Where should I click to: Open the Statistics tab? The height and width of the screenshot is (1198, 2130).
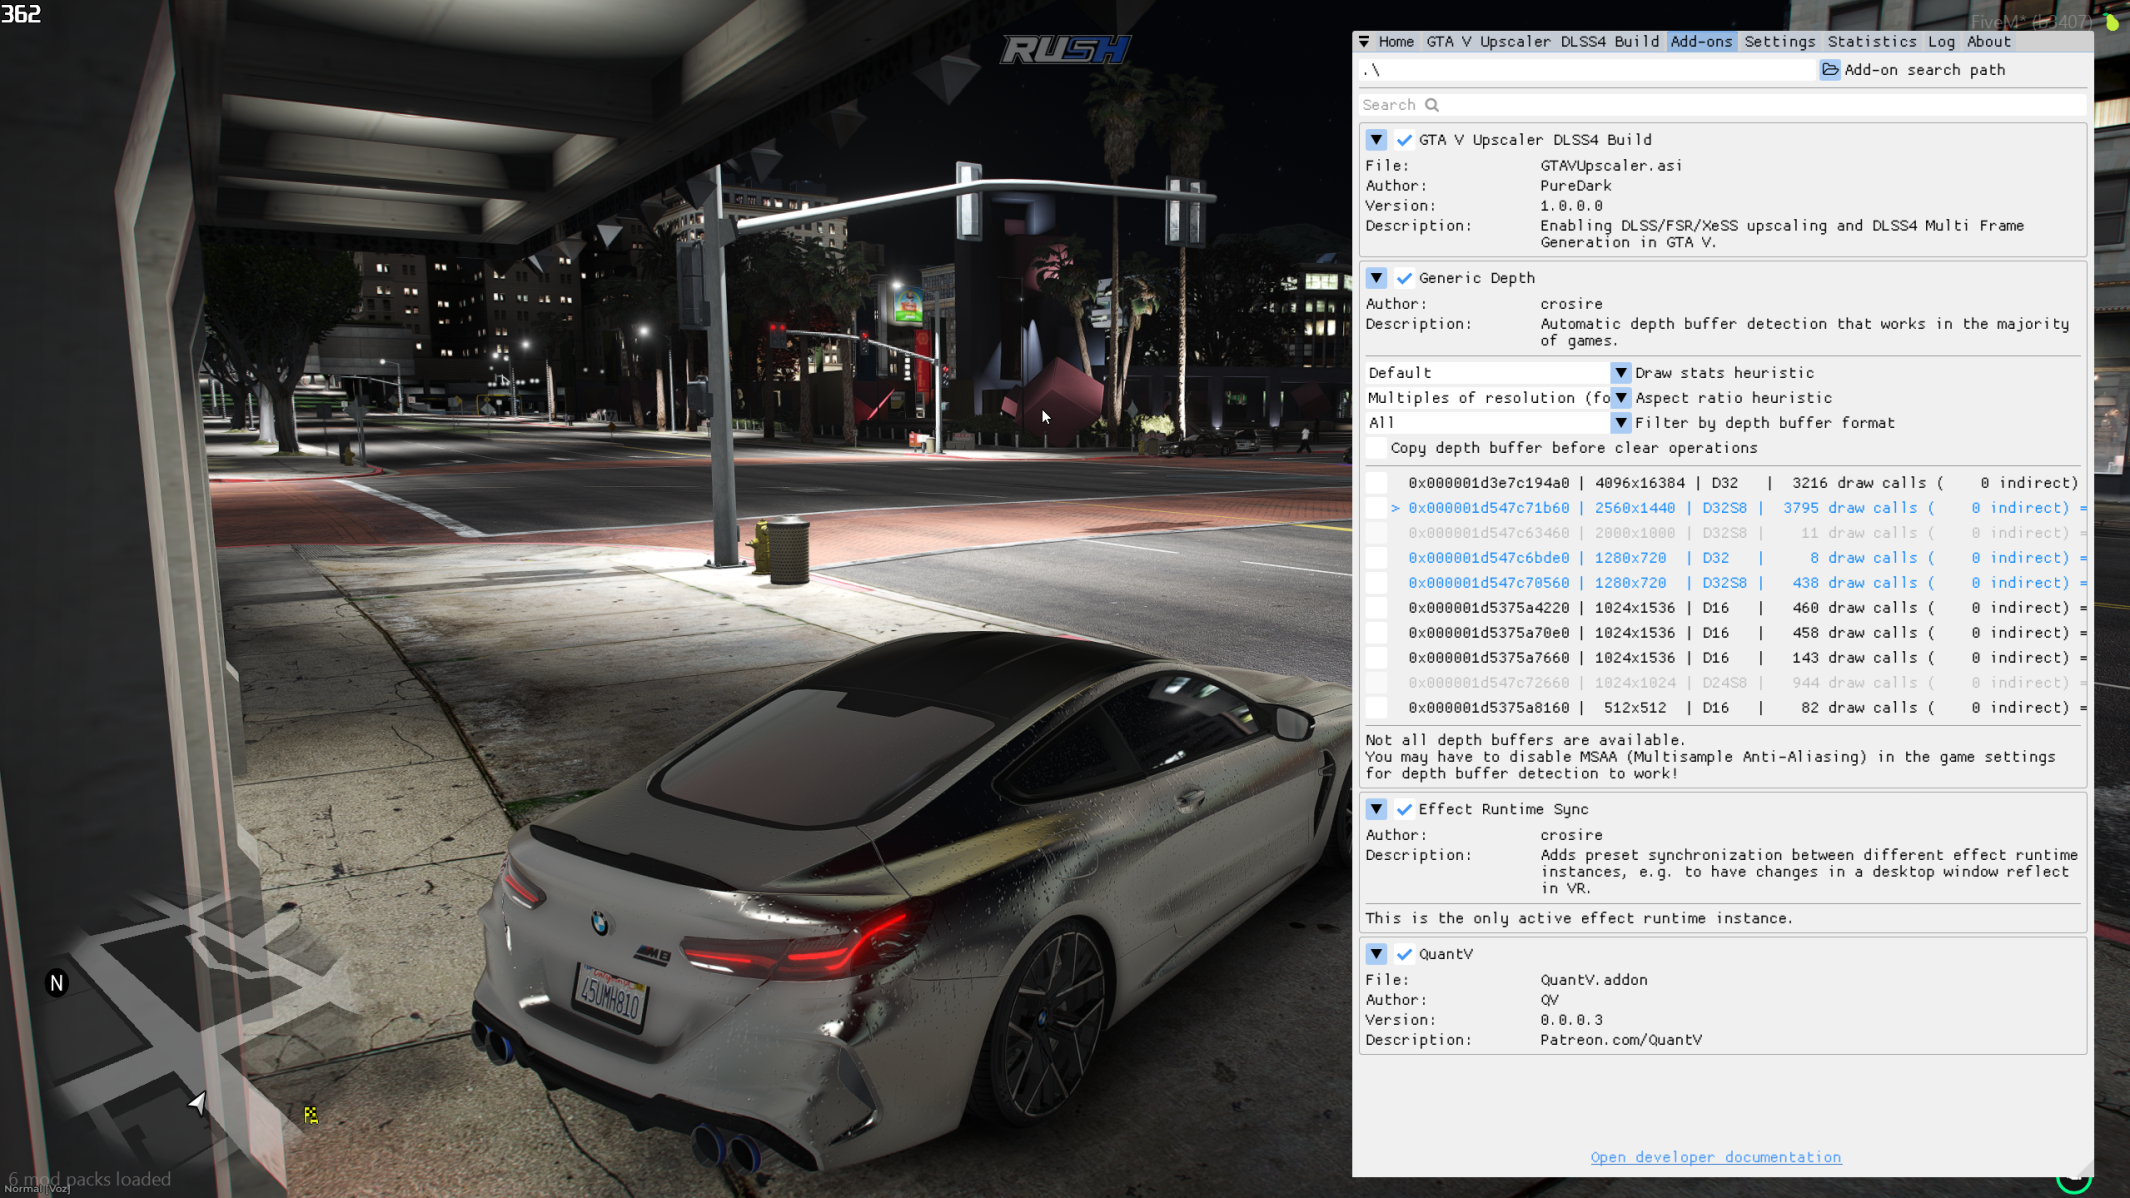tap(1872, 42)
